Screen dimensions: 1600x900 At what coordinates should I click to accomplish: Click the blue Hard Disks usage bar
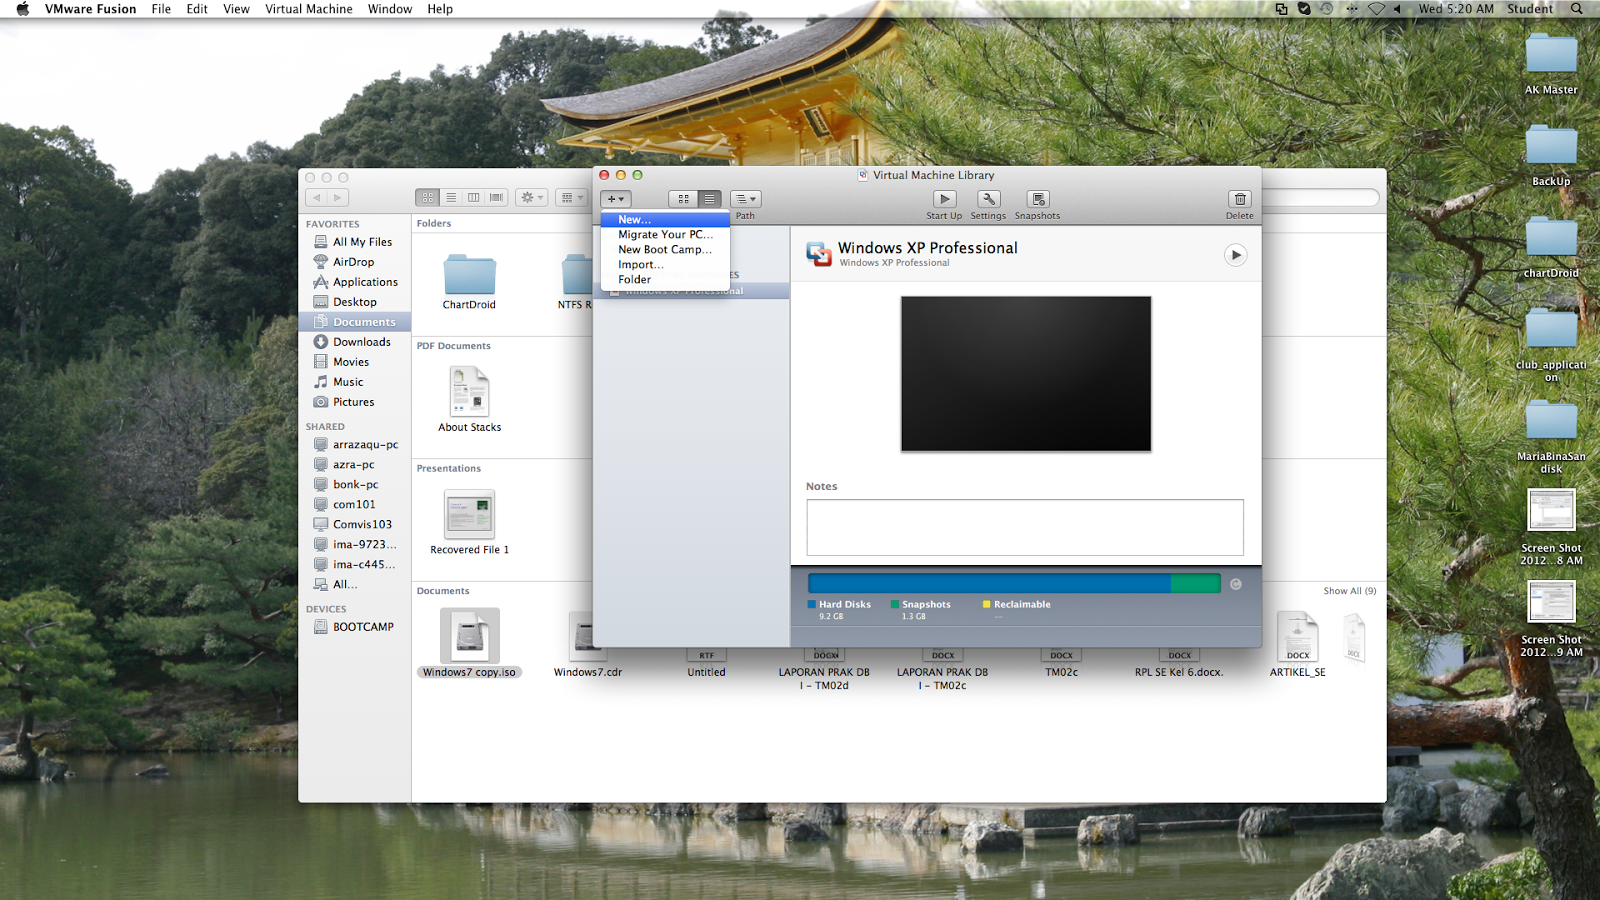(x=989, y=584)
